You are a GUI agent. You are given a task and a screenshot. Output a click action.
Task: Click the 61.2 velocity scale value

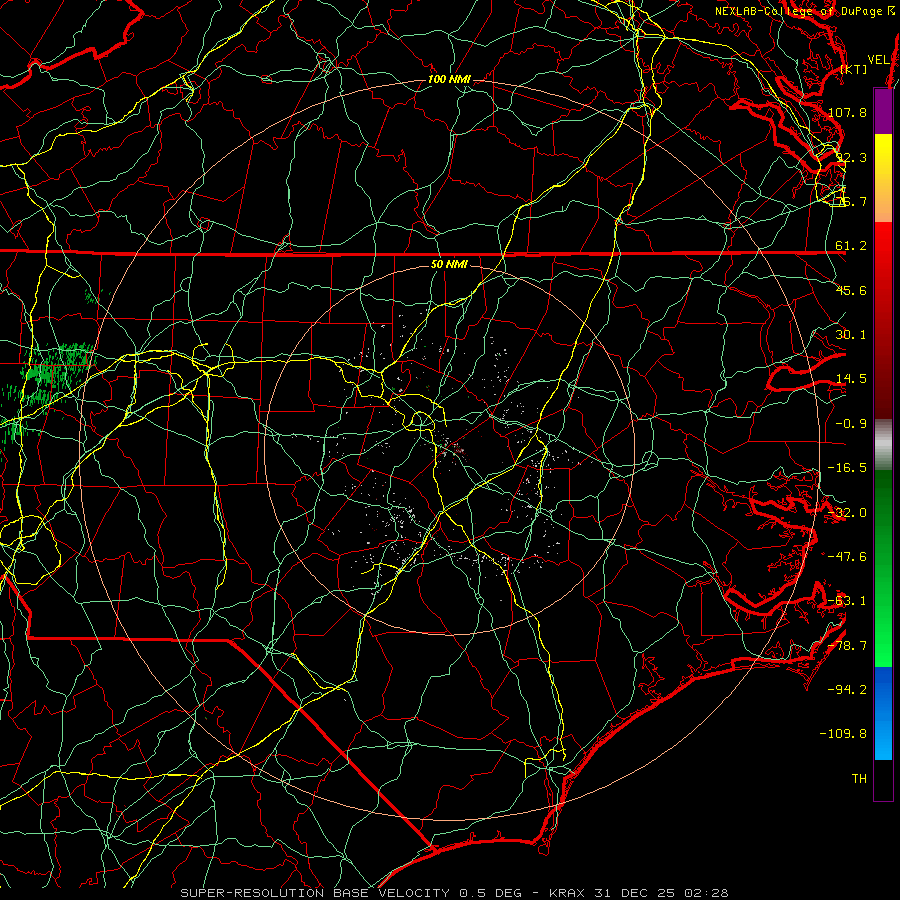(x=851, y=246)
